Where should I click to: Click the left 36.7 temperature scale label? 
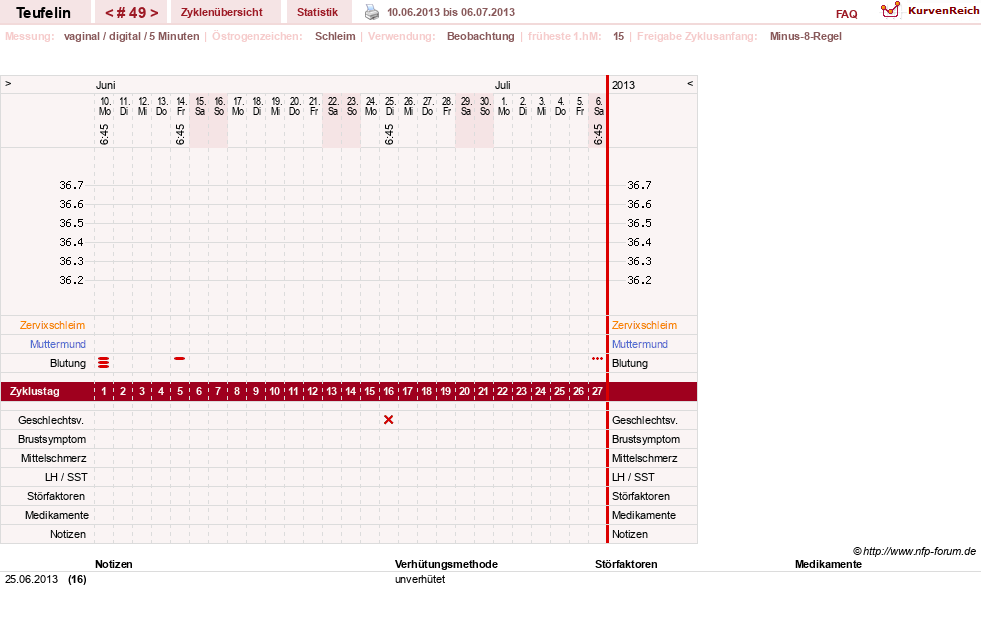pos(71,185)
